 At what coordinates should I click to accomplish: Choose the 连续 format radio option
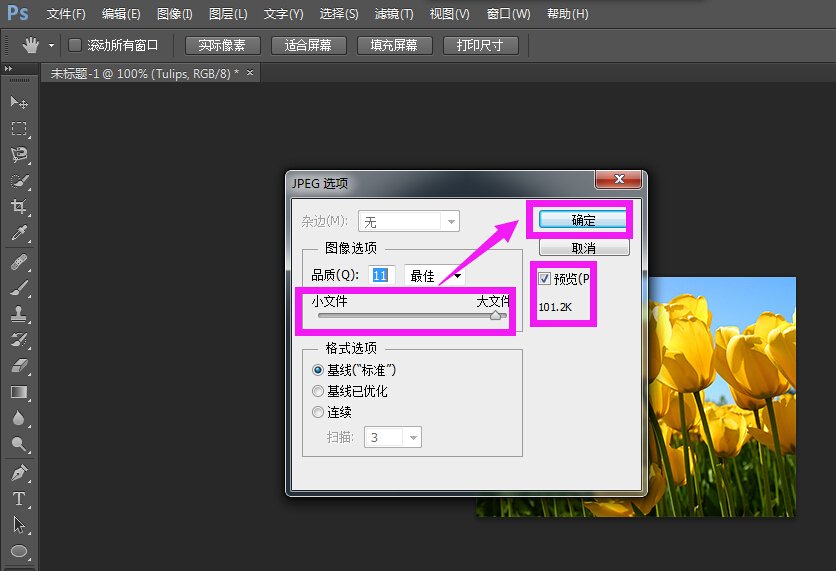coord(319,412)
